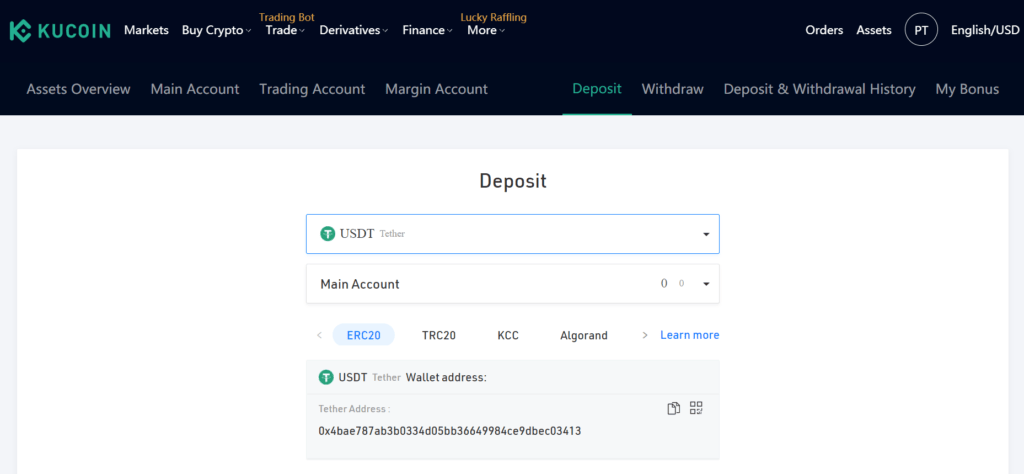
Task: Expand the More menu
Action: 486,30
